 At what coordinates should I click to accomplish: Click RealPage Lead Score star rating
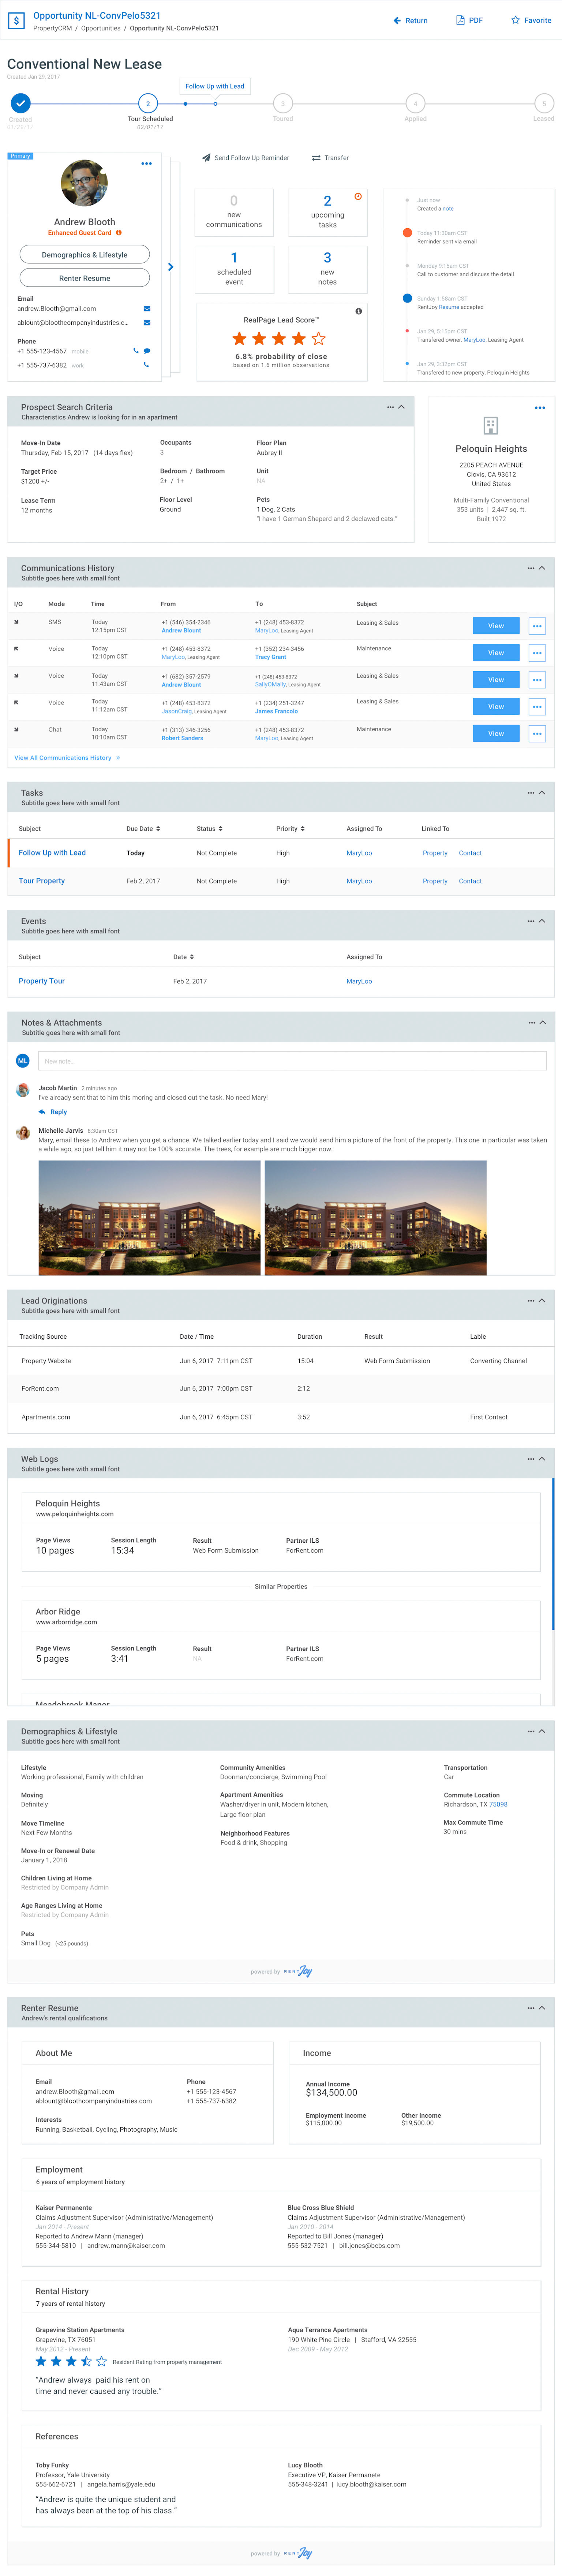(x=279, y=339)
